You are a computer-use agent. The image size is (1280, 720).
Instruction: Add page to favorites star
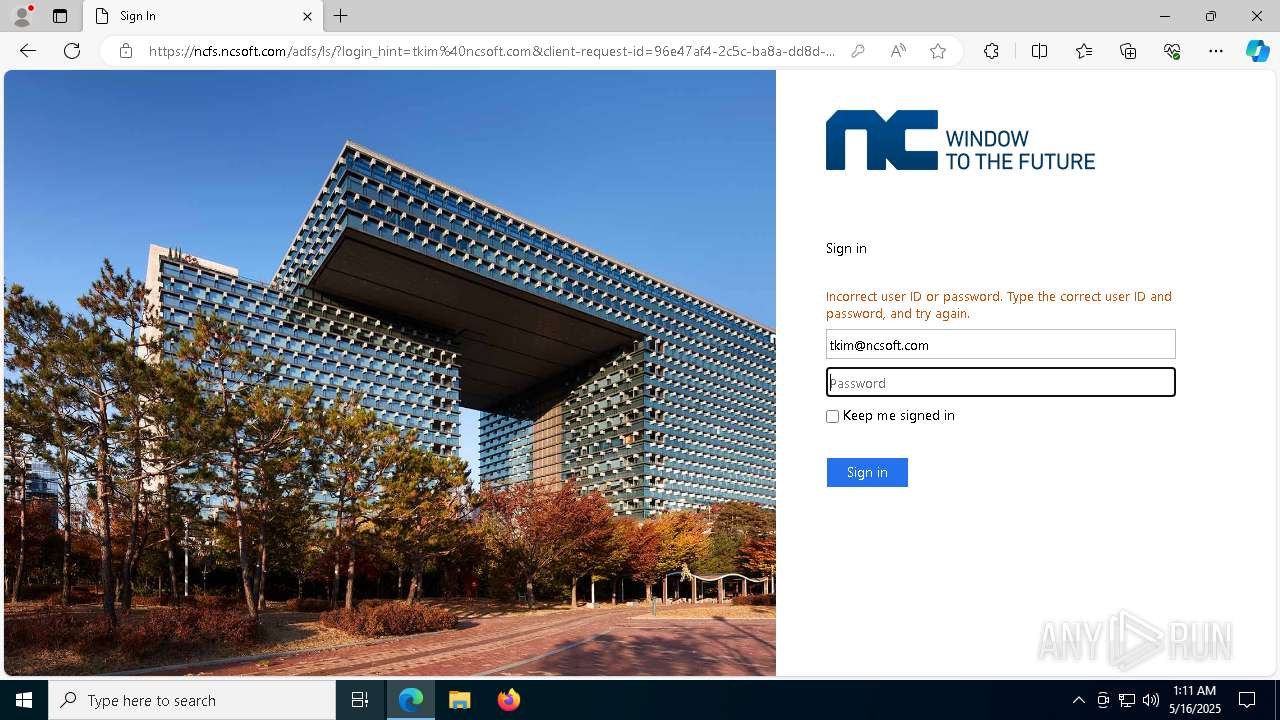pos(938,51)
